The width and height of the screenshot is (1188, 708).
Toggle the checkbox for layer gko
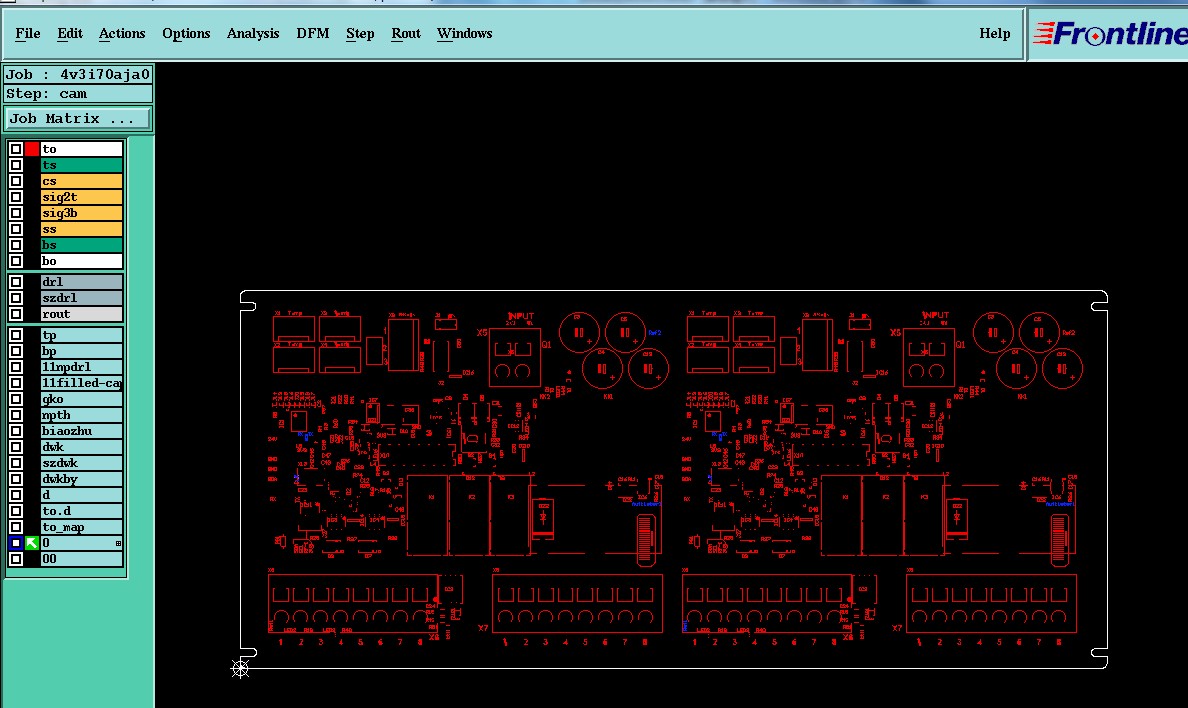point(16,399)
